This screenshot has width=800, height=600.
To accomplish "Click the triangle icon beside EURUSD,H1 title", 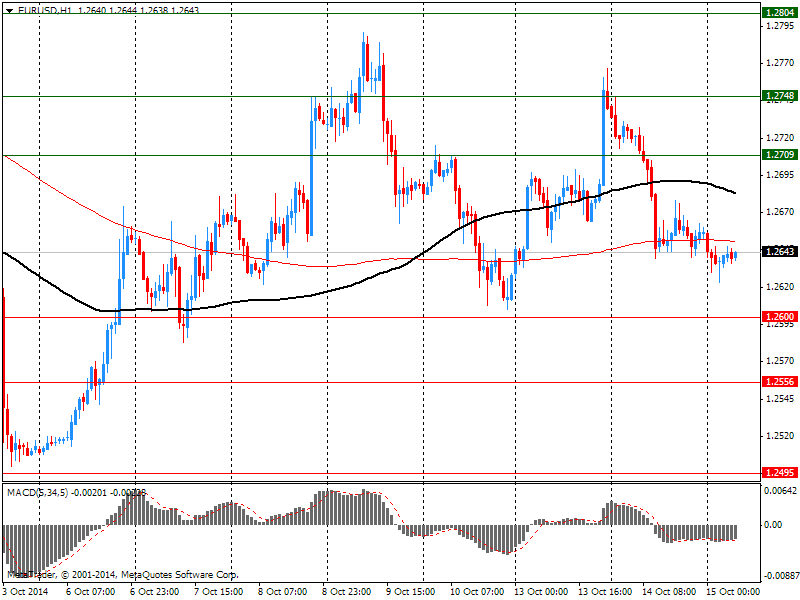I will (x=8, y=10).
